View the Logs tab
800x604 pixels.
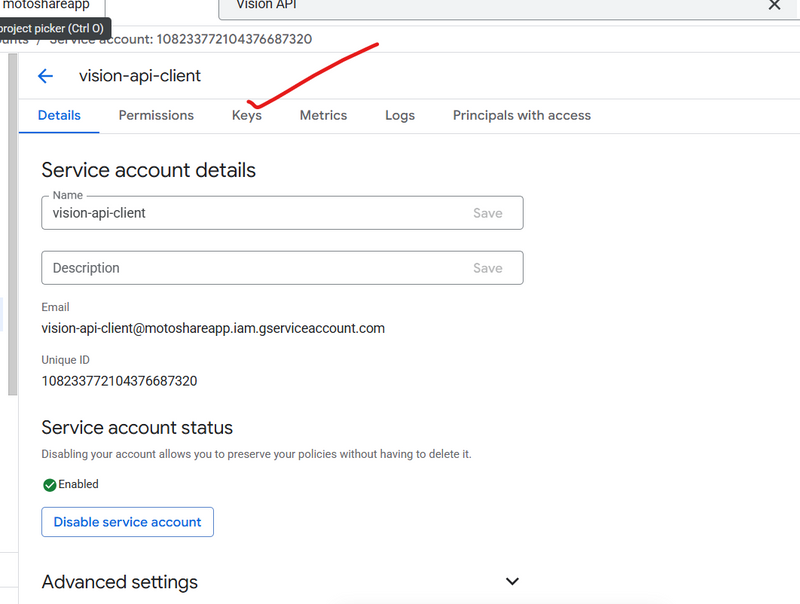(x=400, y=115)
